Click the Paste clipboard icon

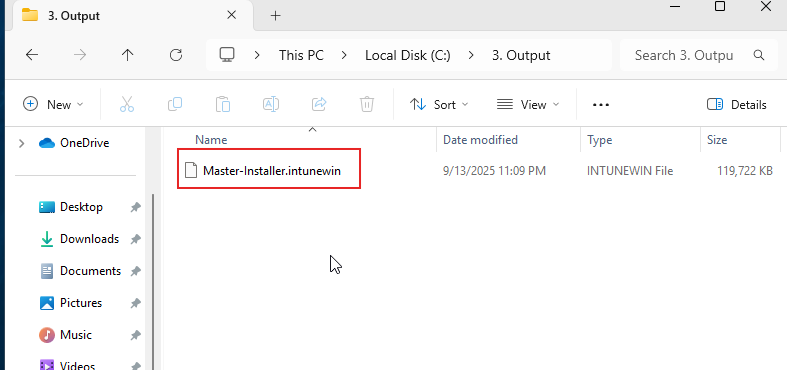223,104
